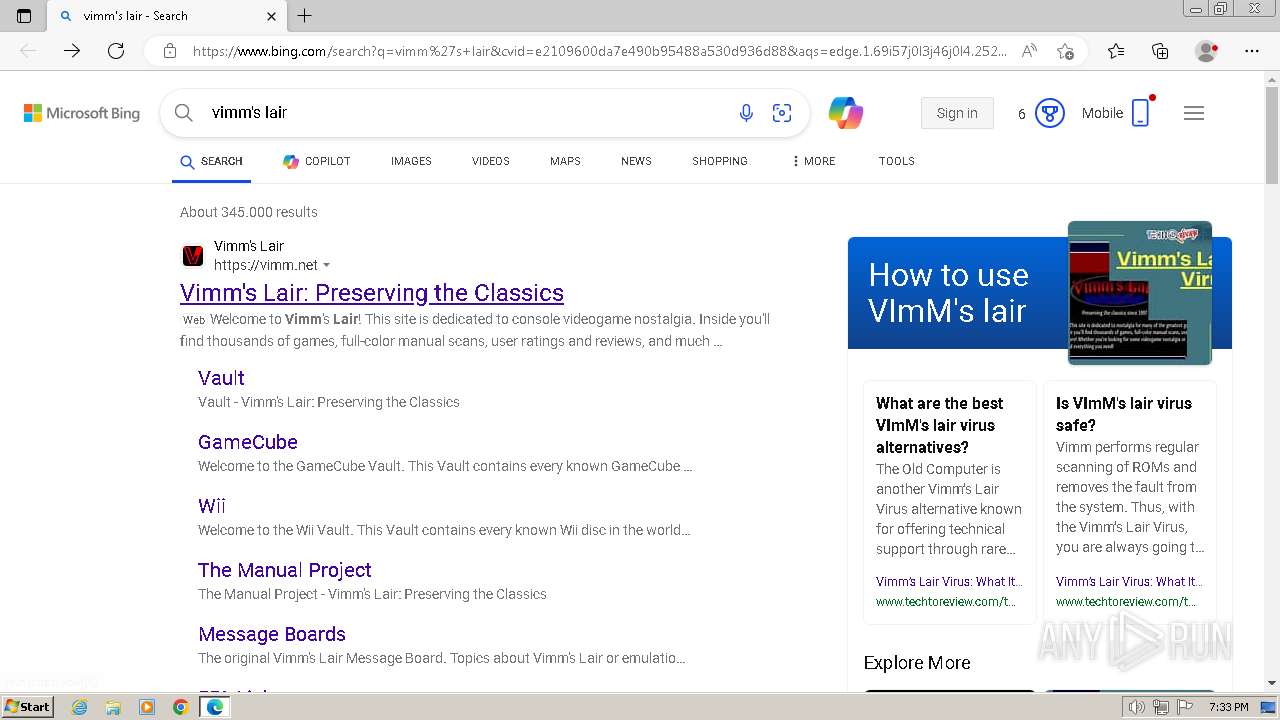Click the How to use VImM's lair thumbnail
The width and height of the screenshot is (1280, 720).
(1140, 293)
